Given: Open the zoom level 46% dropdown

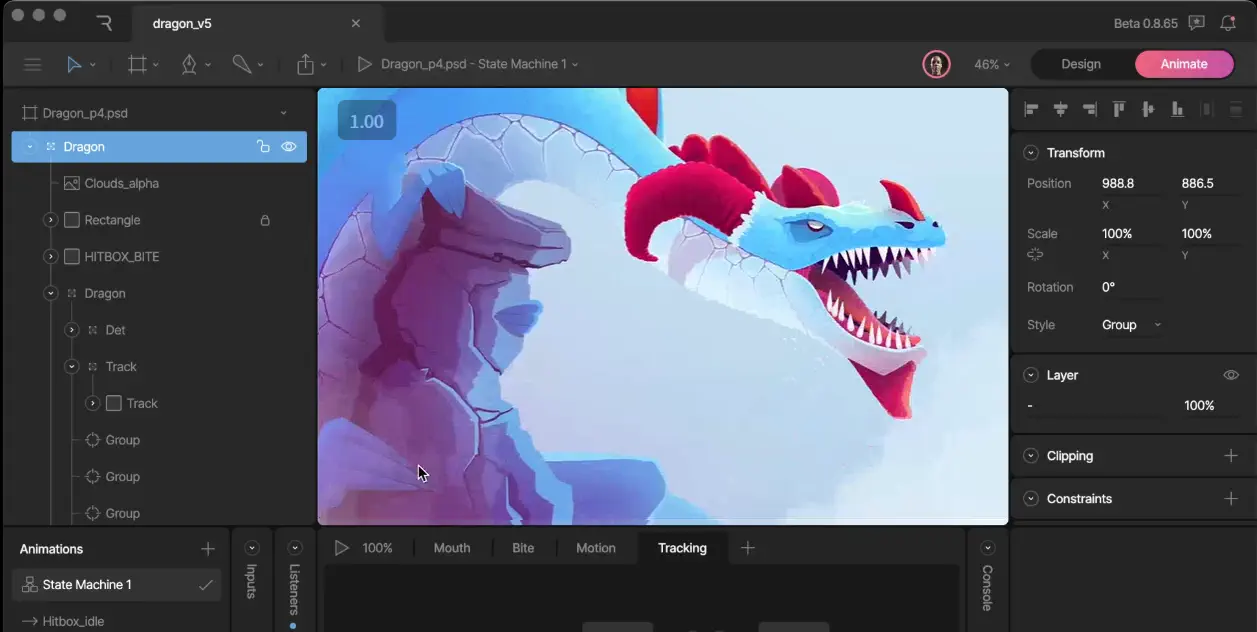Looking at the screenshot, I should [990, 63].
